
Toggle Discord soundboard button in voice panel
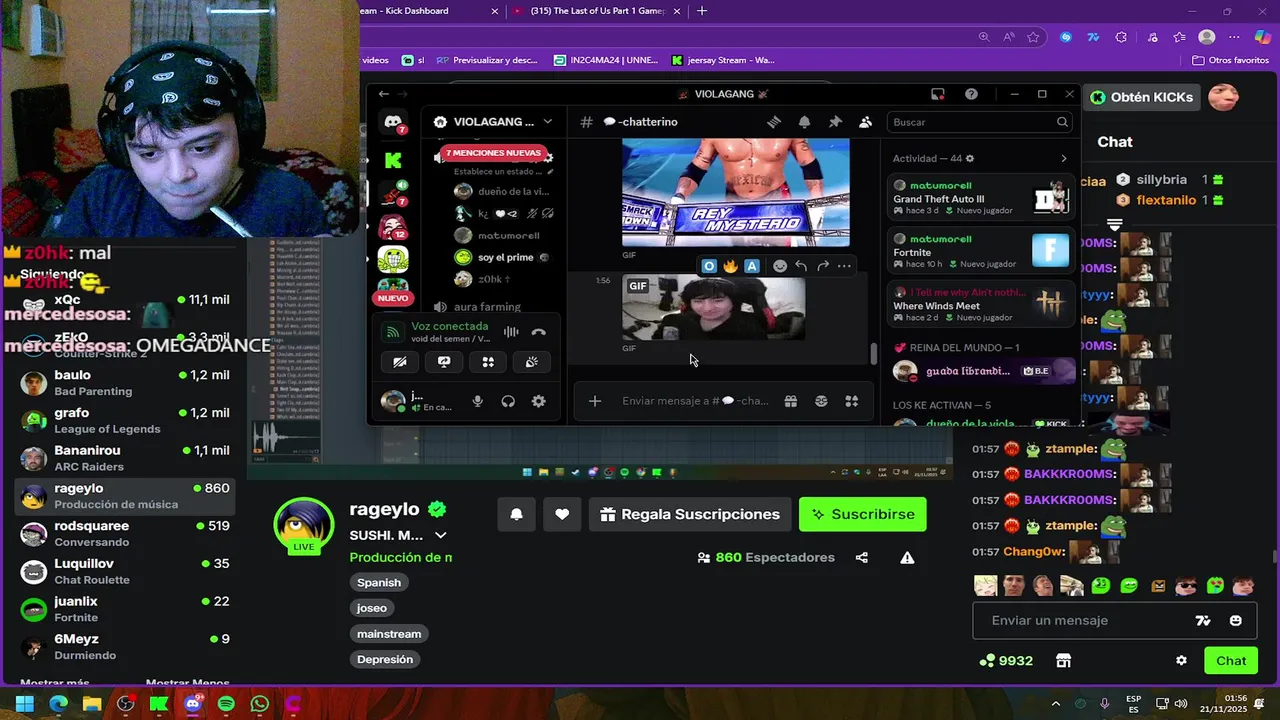[x=532, y=362]
